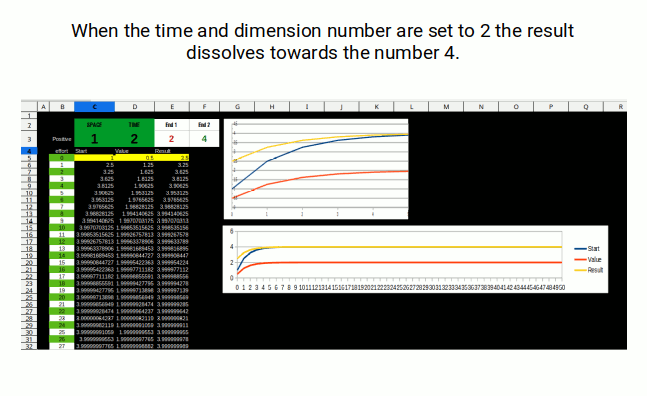Select column header F
The image size is (647, 396).
[x=204, y=107]
